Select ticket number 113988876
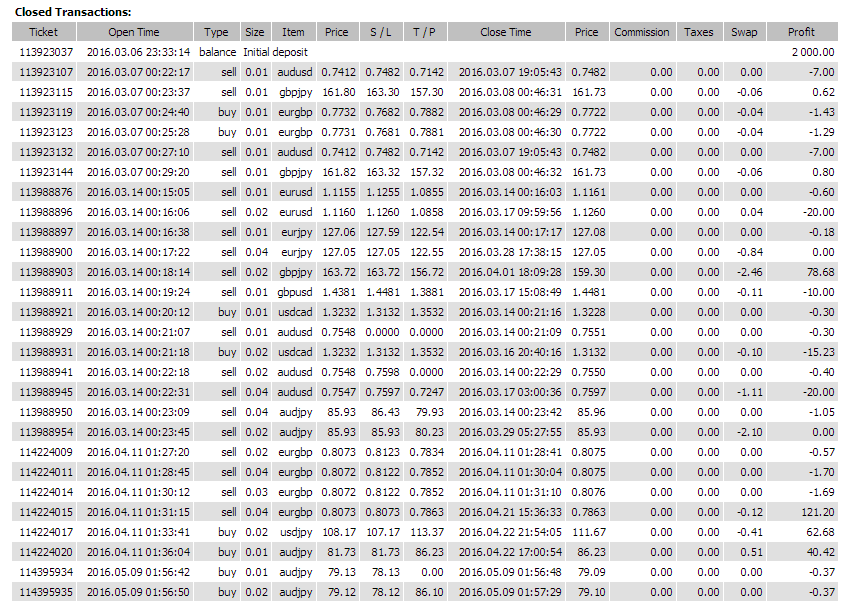This screenshot has width=847, height=603. click(x=46, y=192)
